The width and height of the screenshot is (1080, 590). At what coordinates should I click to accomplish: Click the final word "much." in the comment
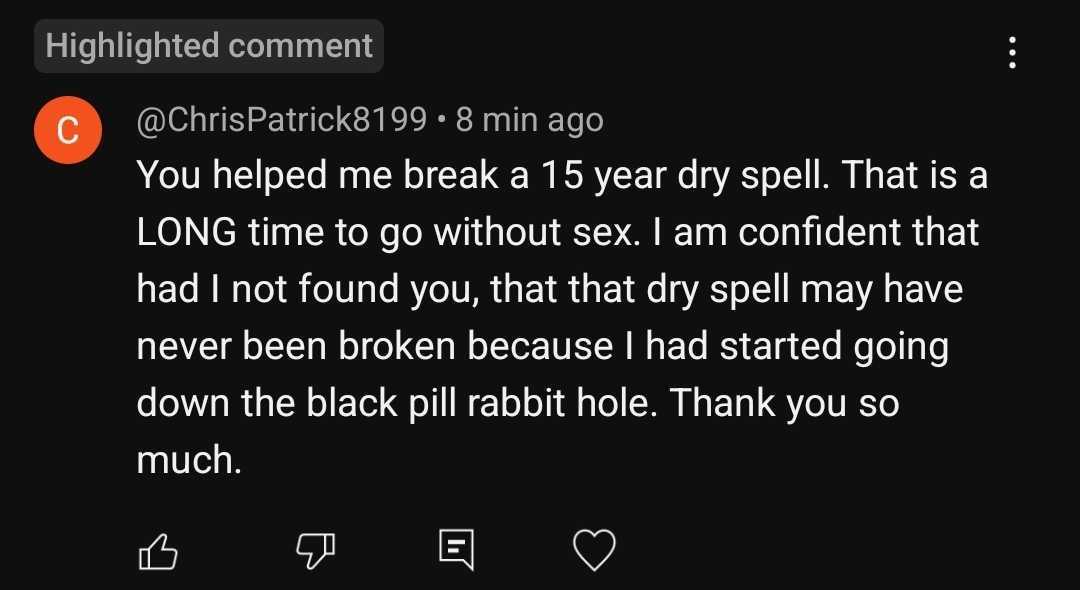pyautogui.click(x=189, y=460)
